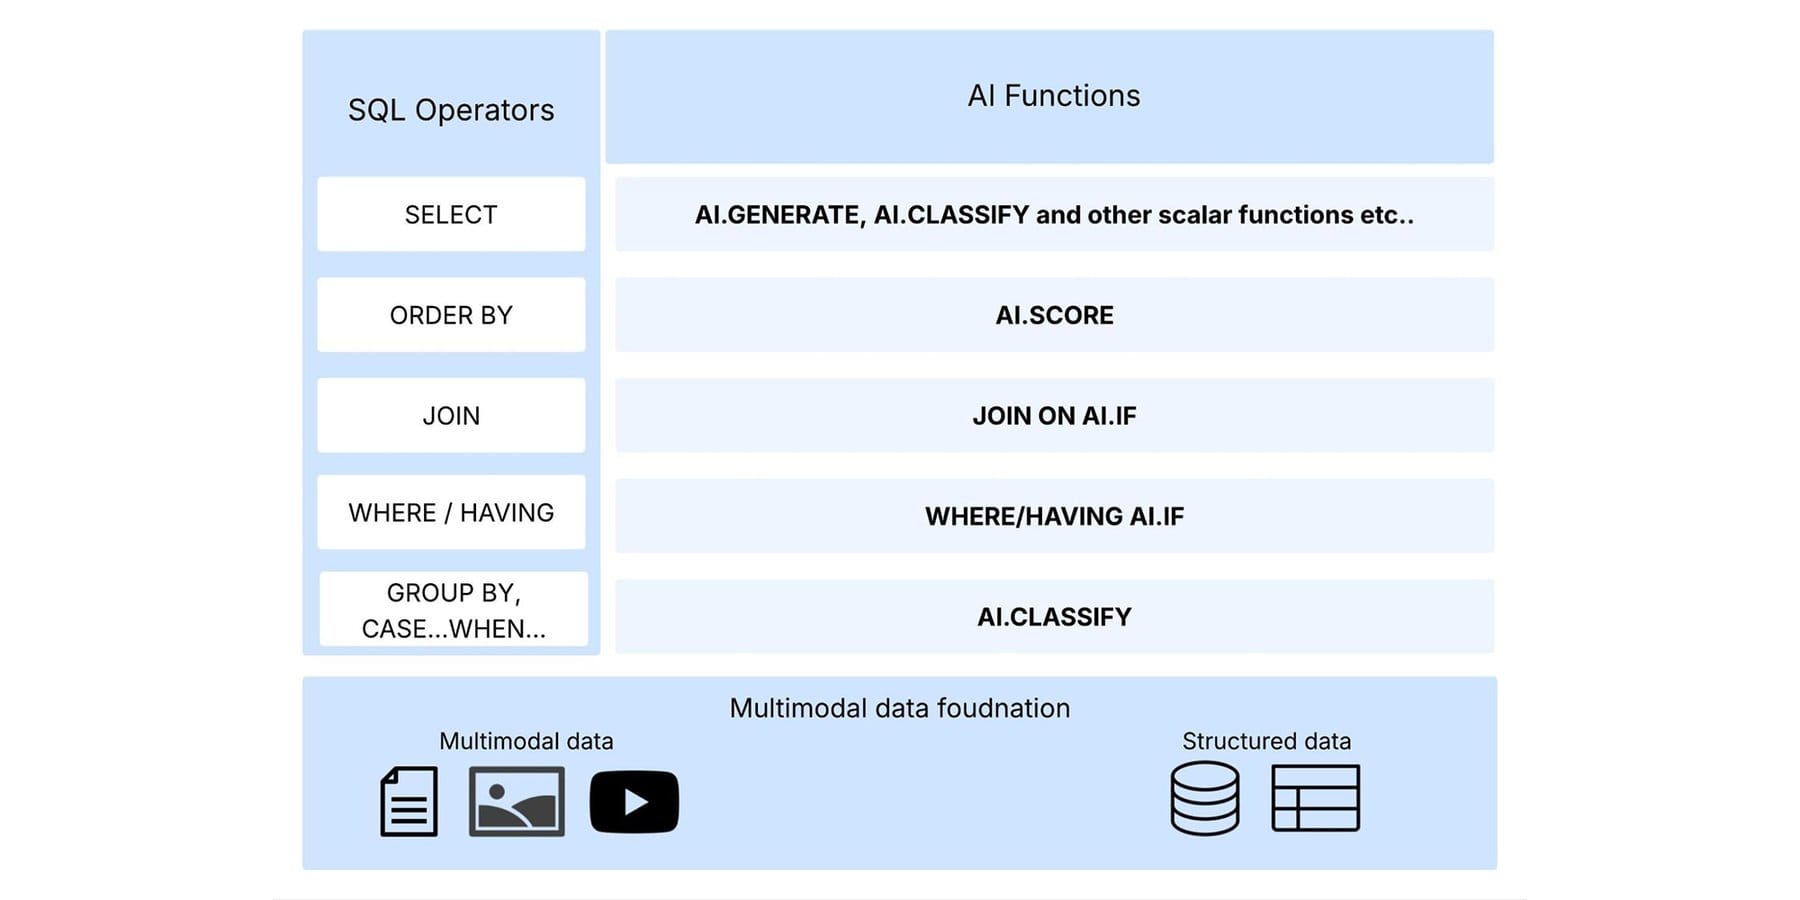Click the database cylinder icon

[x=1205, y=798]
